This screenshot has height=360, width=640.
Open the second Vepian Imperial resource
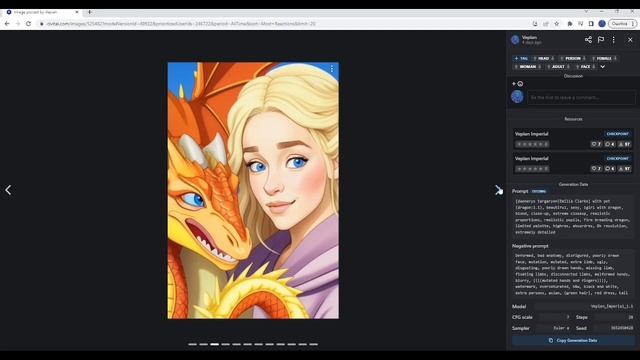point(573,163)
